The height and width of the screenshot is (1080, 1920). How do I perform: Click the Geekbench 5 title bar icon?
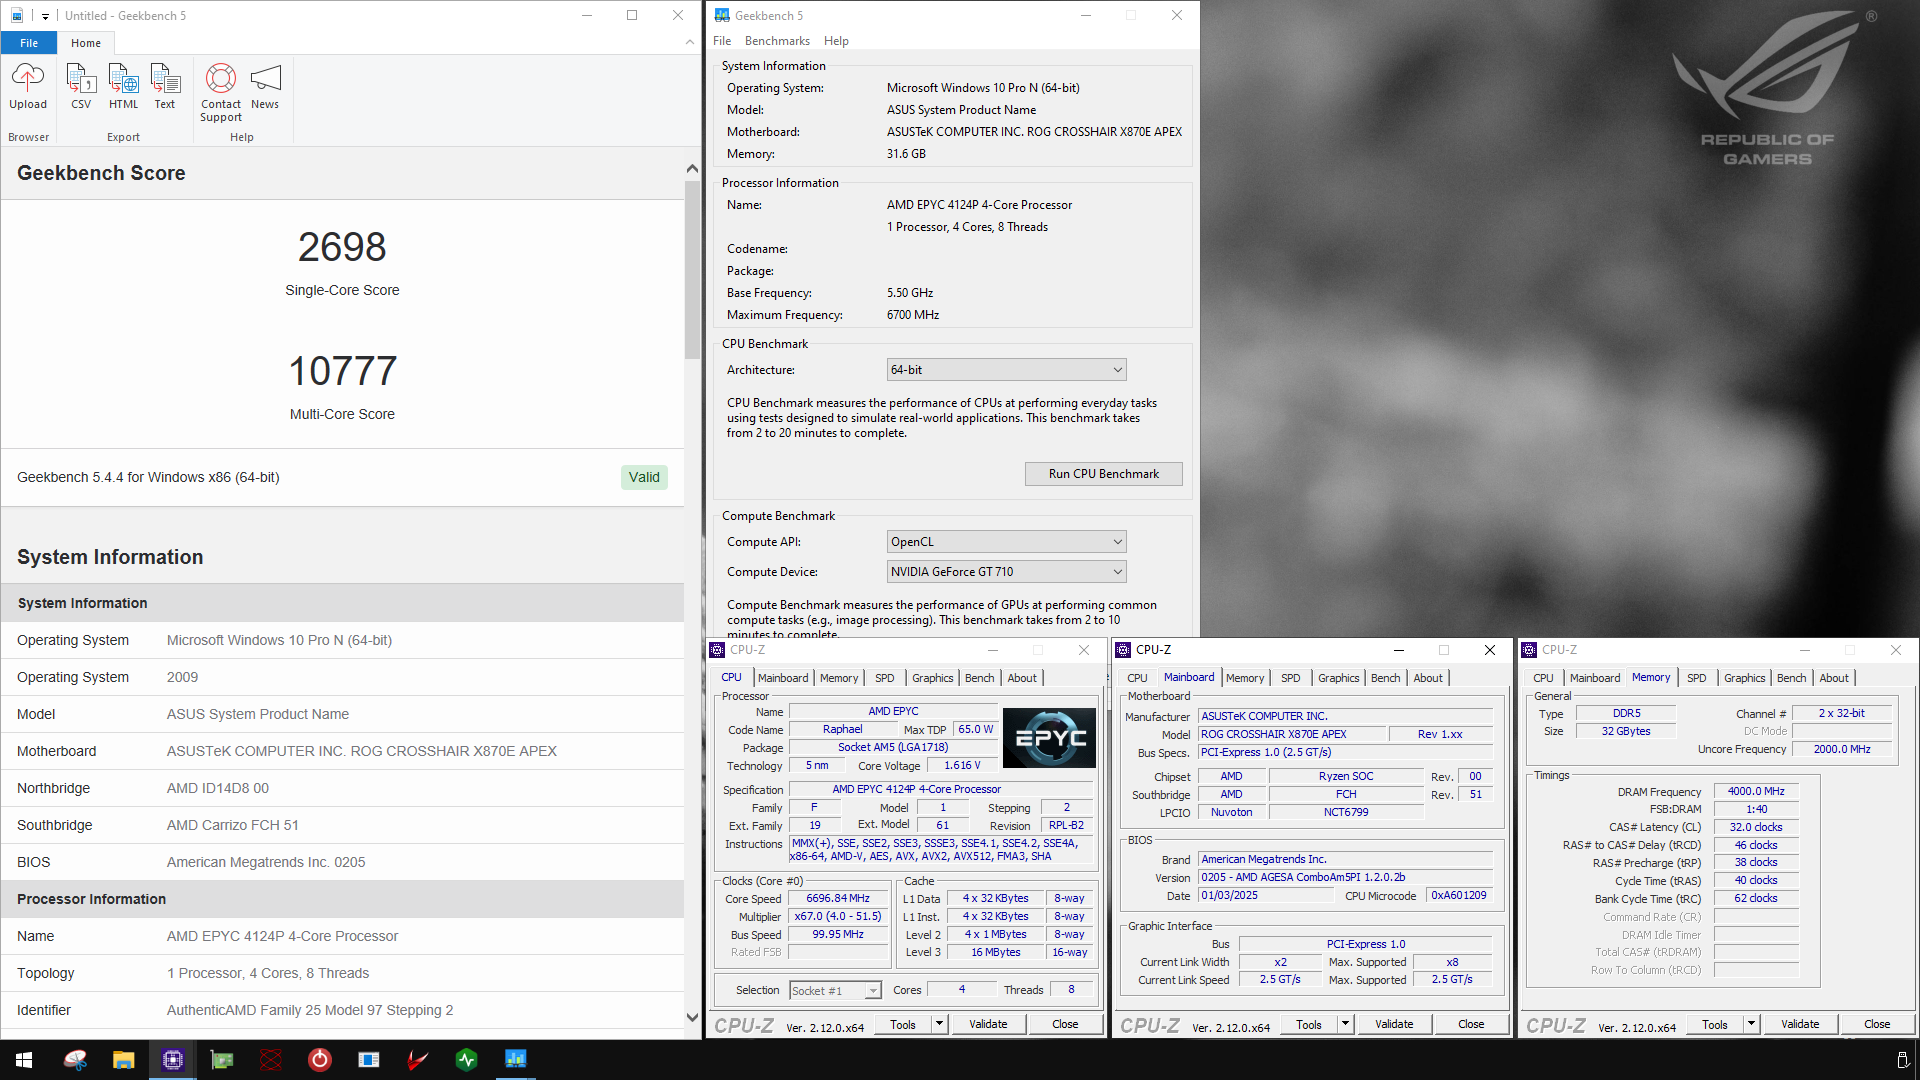722,15
